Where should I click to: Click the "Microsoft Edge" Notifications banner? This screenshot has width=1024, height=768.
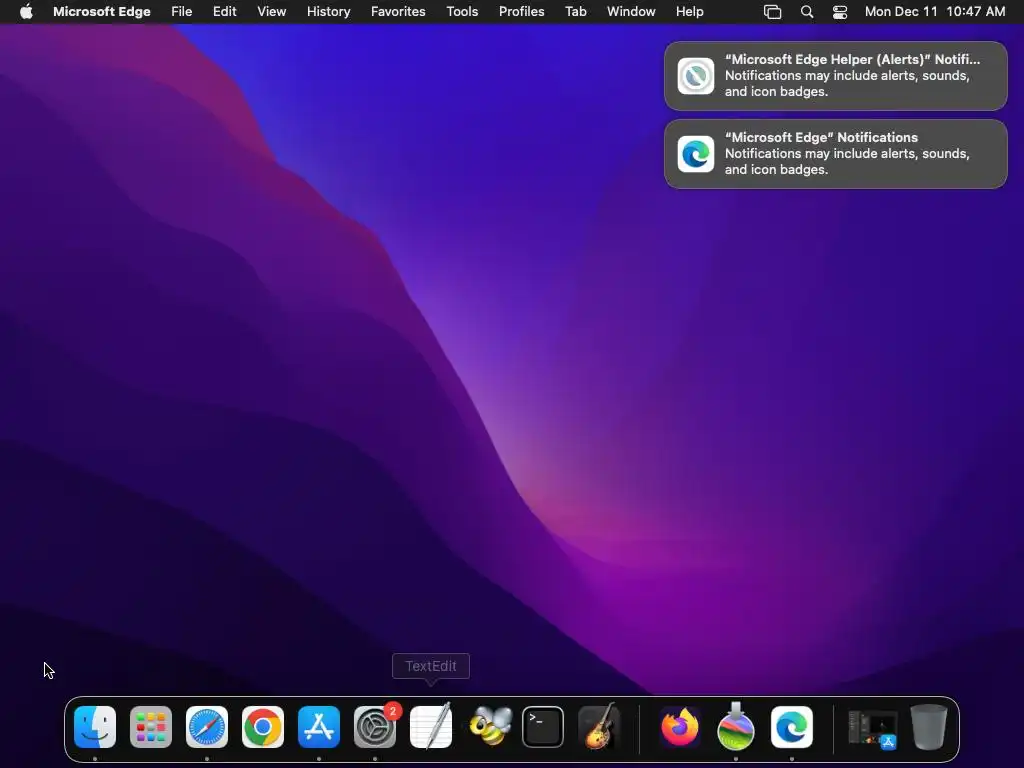(836, 154)
